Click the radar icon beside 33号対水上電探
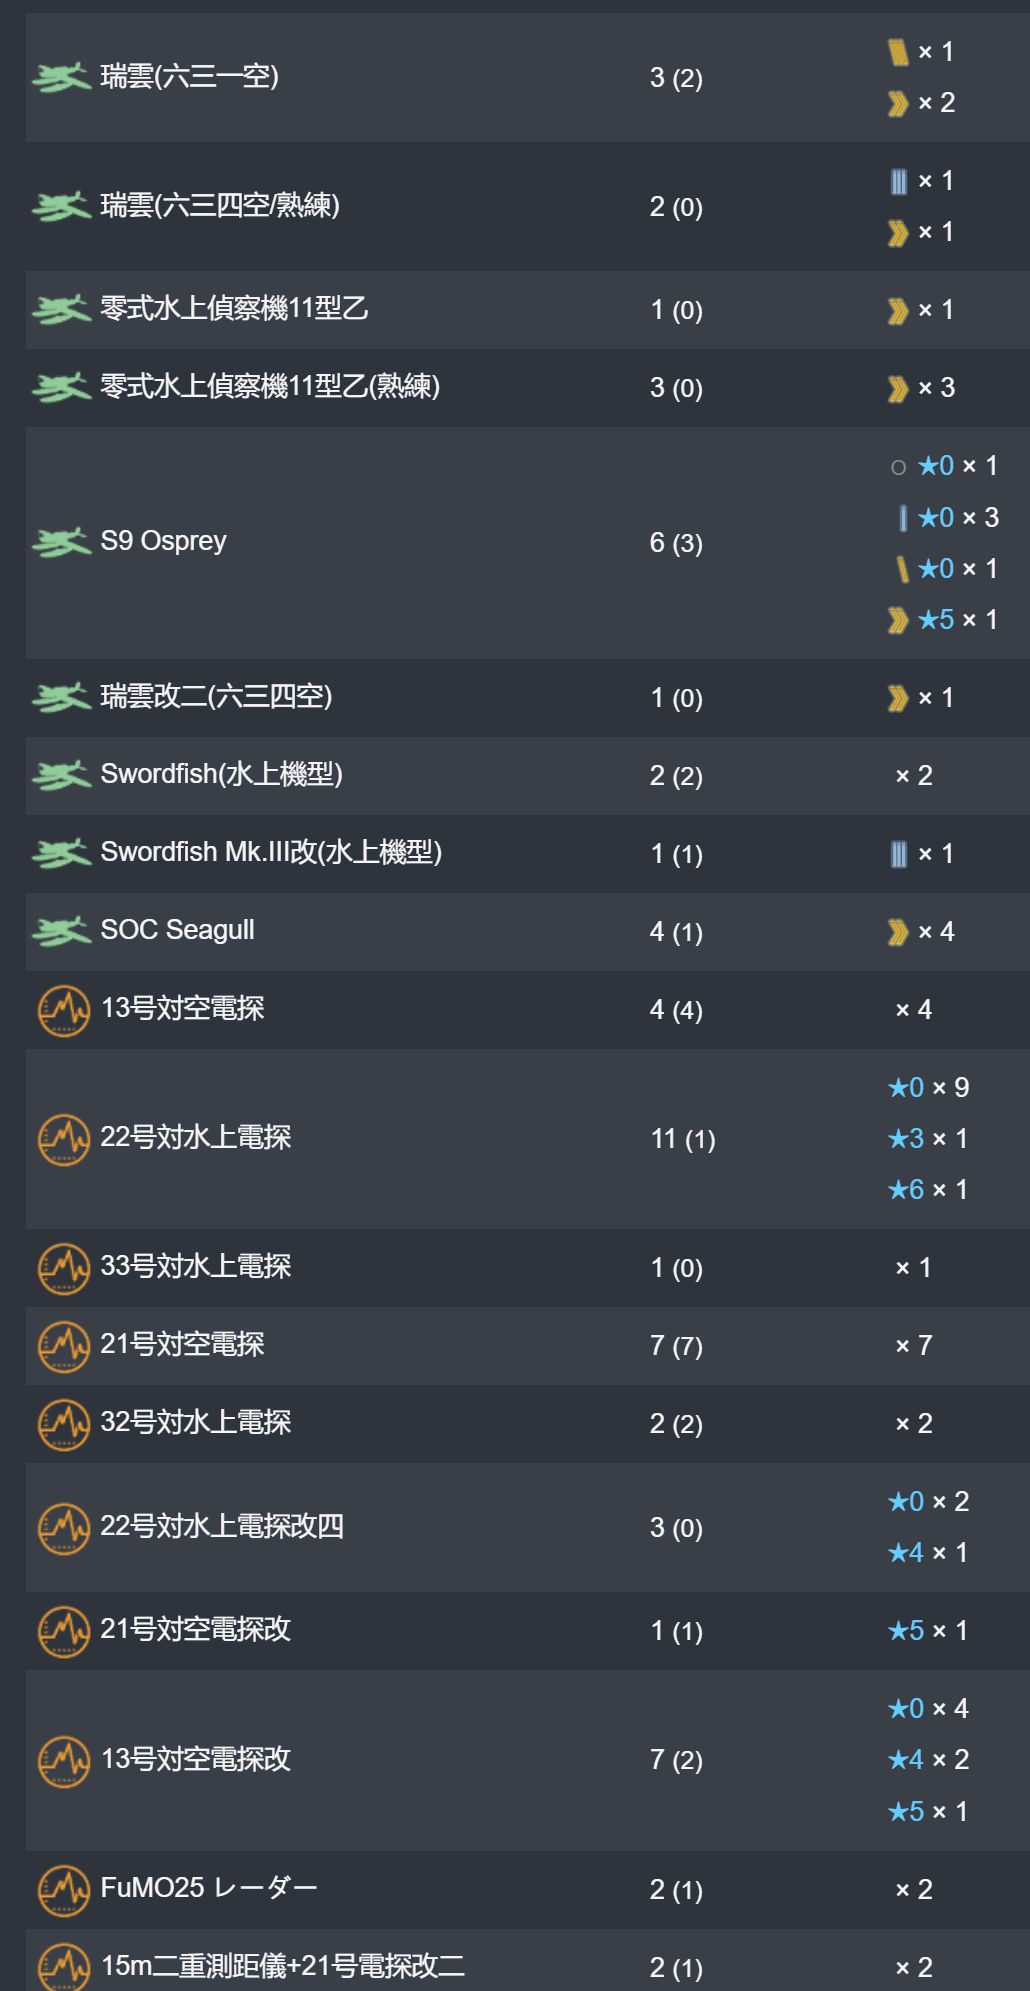1030x1991 pixels. 63,1269
